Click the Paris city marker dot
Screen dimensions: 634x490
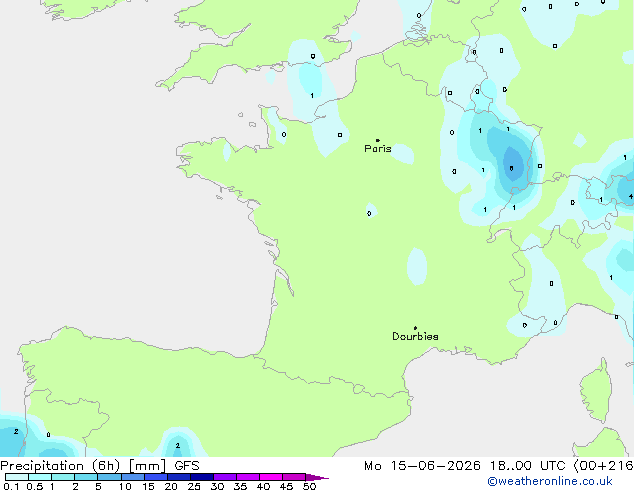[378, 140]
